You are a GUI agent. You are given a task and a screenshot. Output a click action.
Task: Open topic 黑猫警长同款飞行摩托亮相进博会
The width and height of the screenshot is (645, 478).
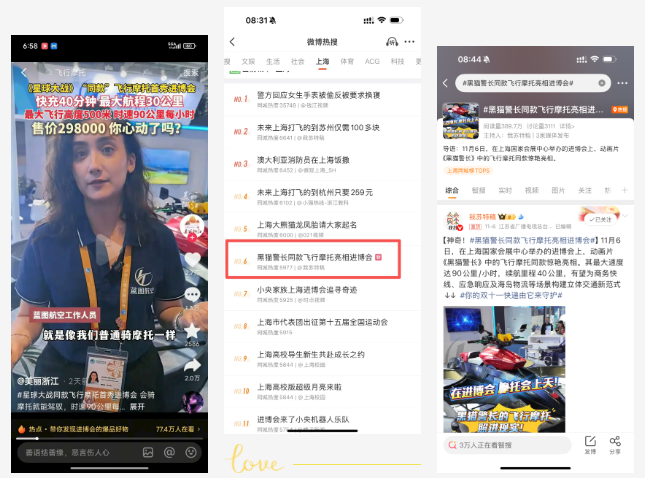click(322, 262)
